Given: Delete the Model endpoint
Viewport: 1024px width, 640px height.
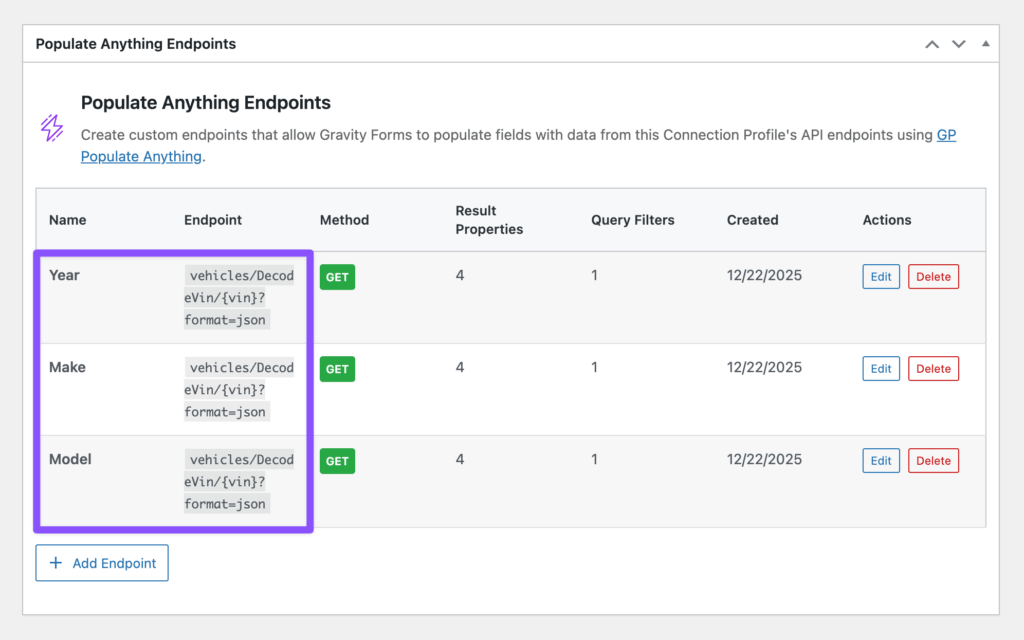Looking at the screenshot, I should tap(932, 460).
